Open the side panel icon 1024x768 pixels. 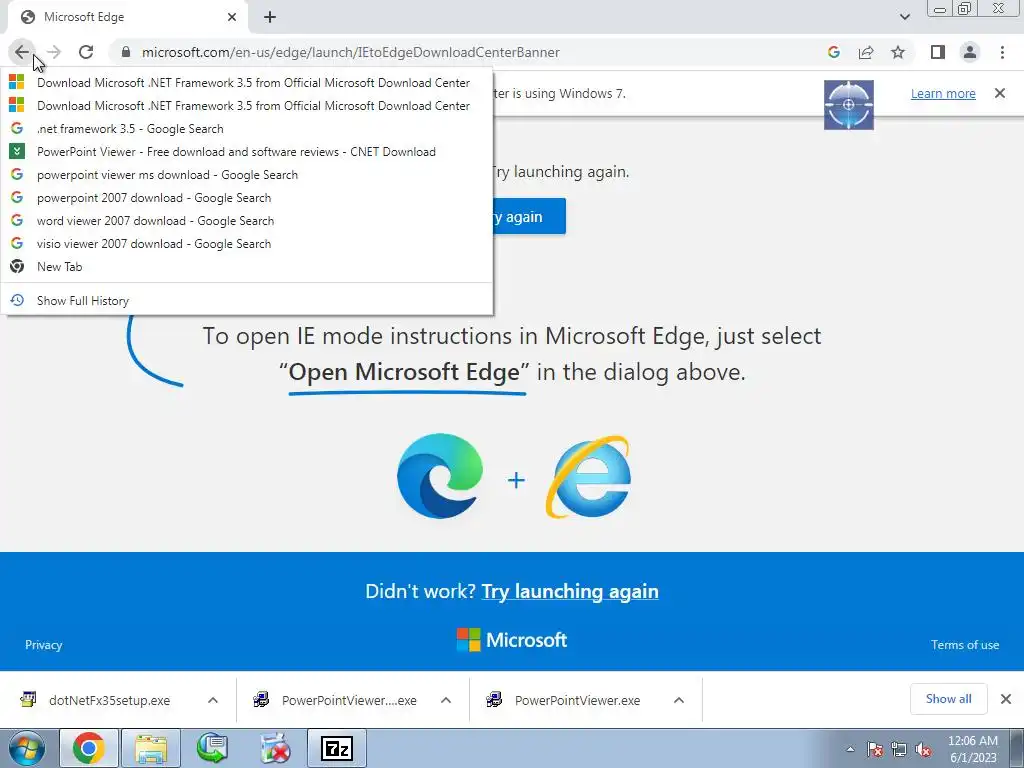pyautogui.click(x=938, y=52)
